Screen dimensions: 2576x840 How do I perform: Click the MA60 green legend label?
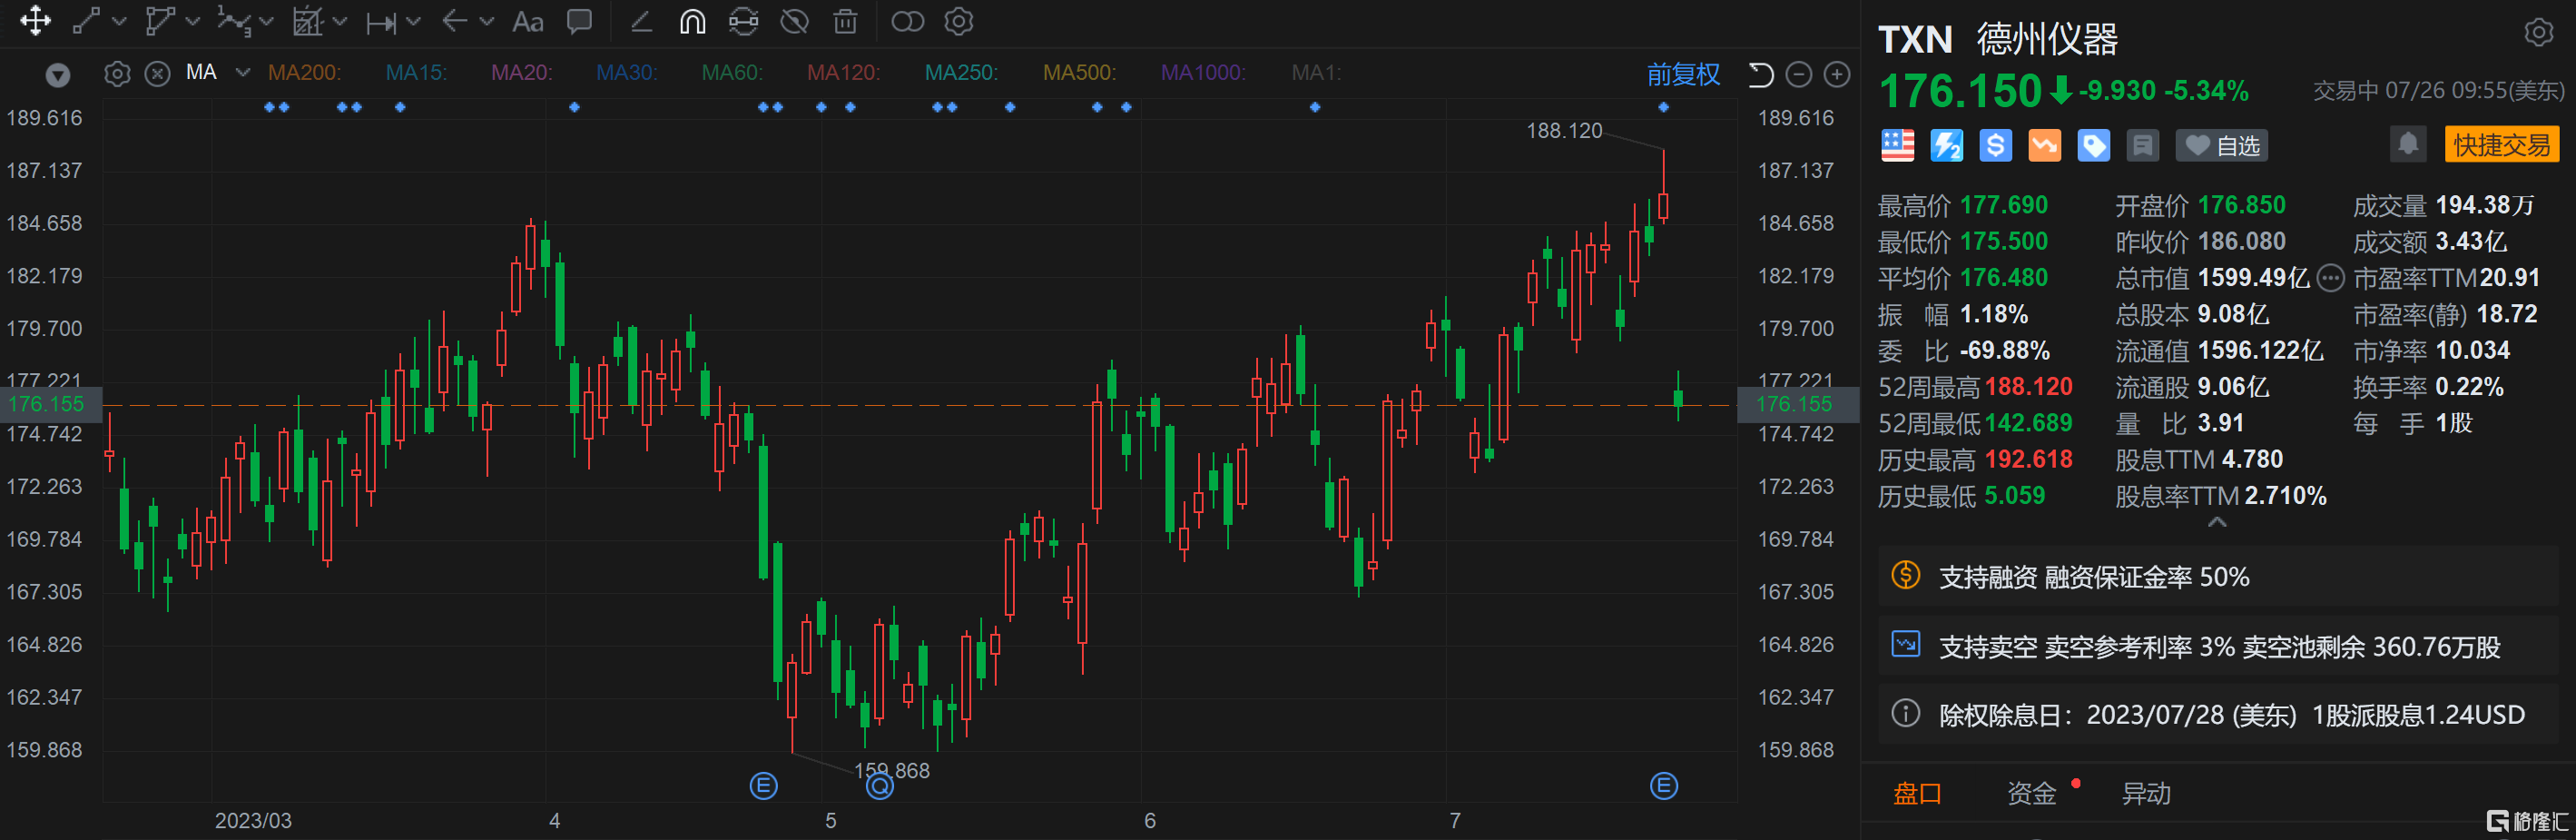point(732,73)
